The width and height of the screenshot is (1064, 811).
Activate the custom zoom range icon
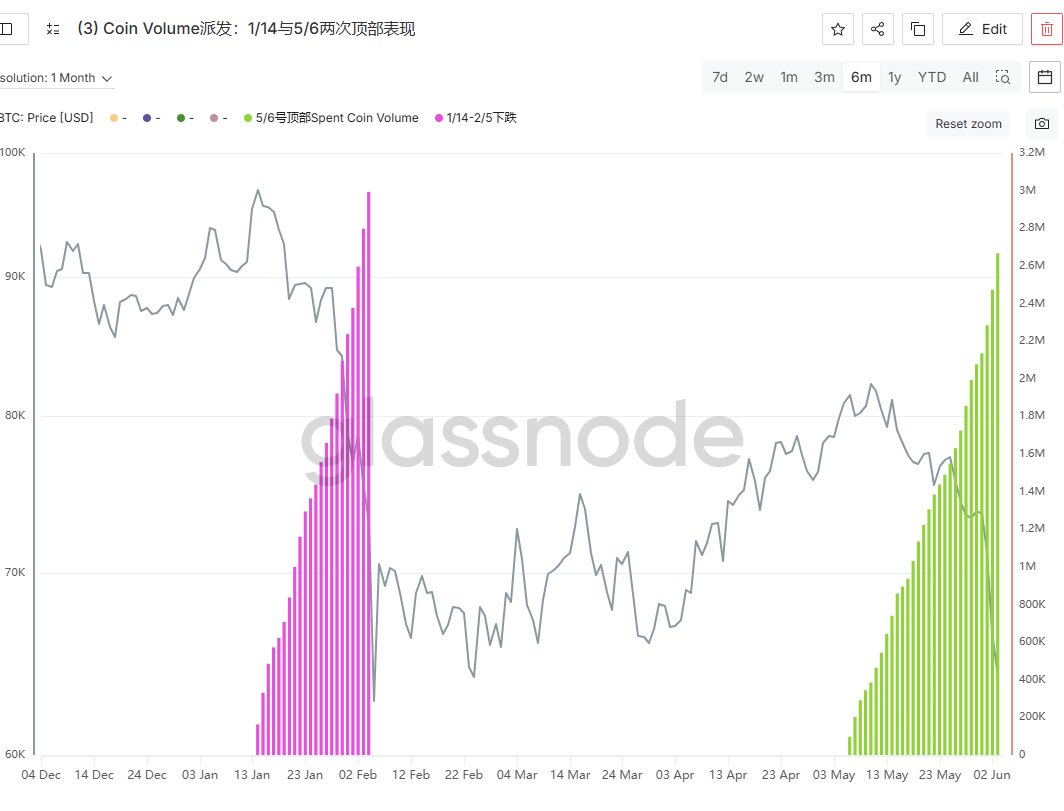(x=1002, y=77)
